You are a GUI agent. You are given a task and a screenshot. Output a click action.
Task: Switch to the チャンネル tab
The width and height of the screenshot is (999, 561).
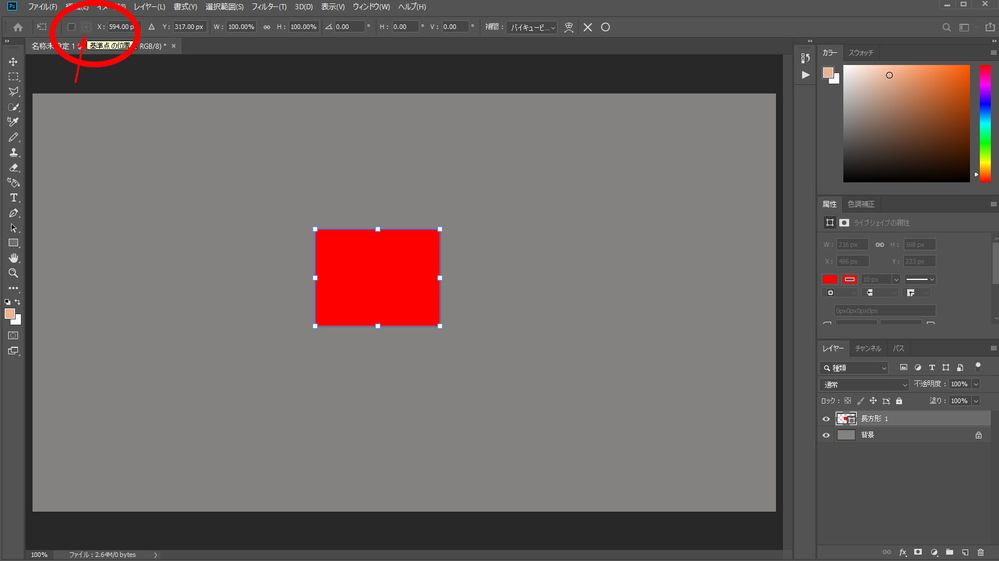(x=868, y=348)
